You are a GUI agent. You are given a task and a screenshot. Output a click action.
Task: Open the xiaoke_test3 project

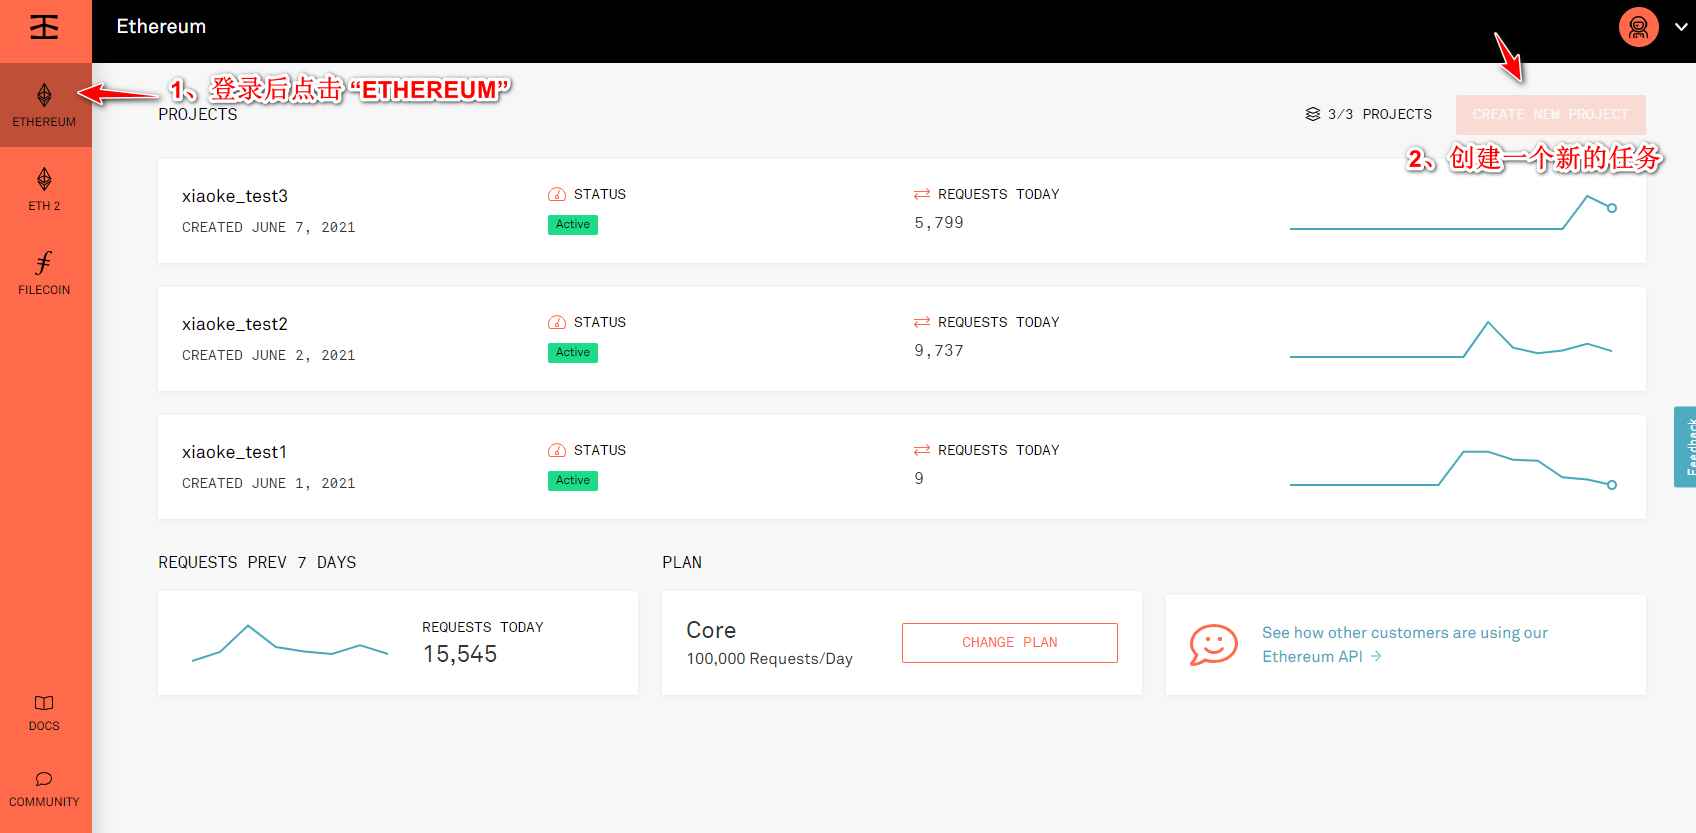pyautogui.click(x=235, y=196)
